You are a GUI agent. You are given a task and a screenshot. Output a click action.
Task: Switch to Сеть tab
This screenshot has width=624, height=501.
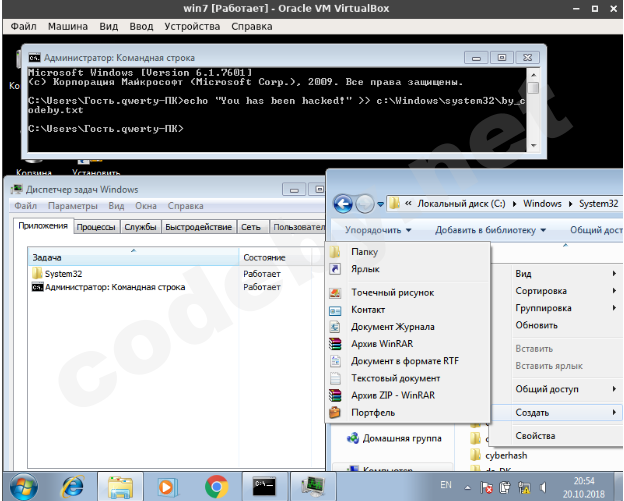pyautogui.click(x=251, y=227)
